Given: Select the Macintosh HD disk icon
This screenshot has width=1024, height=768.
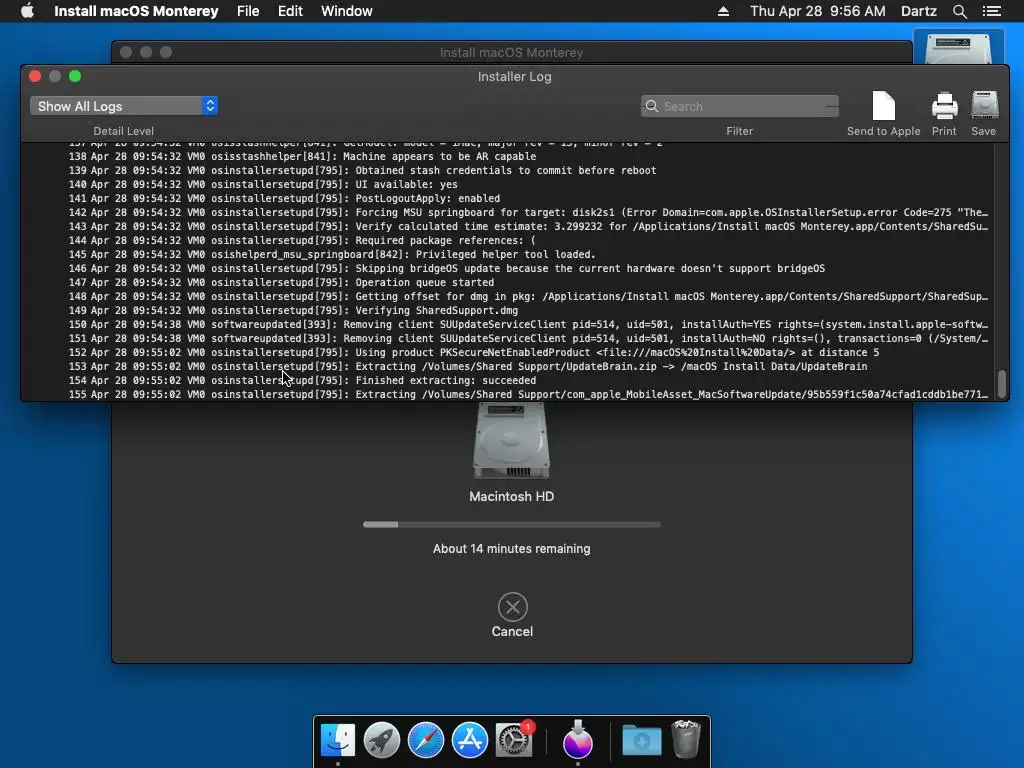Looking at the screenshot, I should pos(511,441).
